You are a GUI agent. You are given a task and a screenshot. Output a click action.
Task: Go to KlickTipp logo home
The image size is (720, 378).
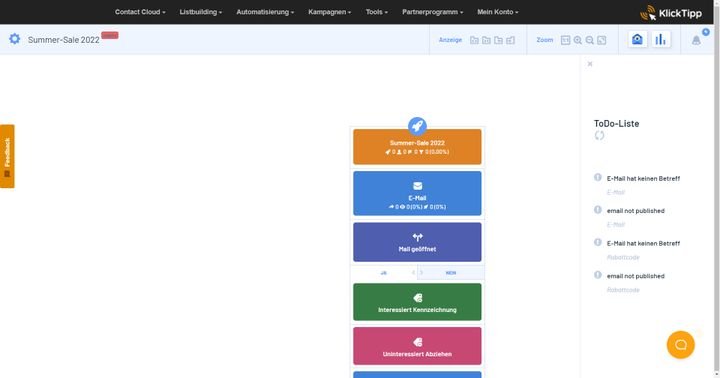pyautogui.click(x=671, y=13)
